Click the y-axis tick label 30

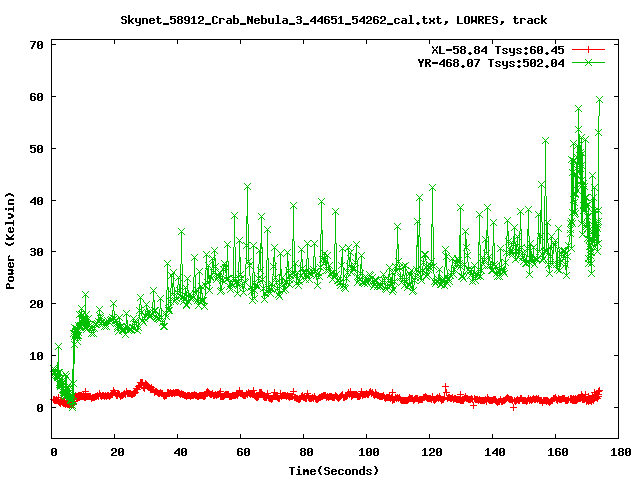36,252
